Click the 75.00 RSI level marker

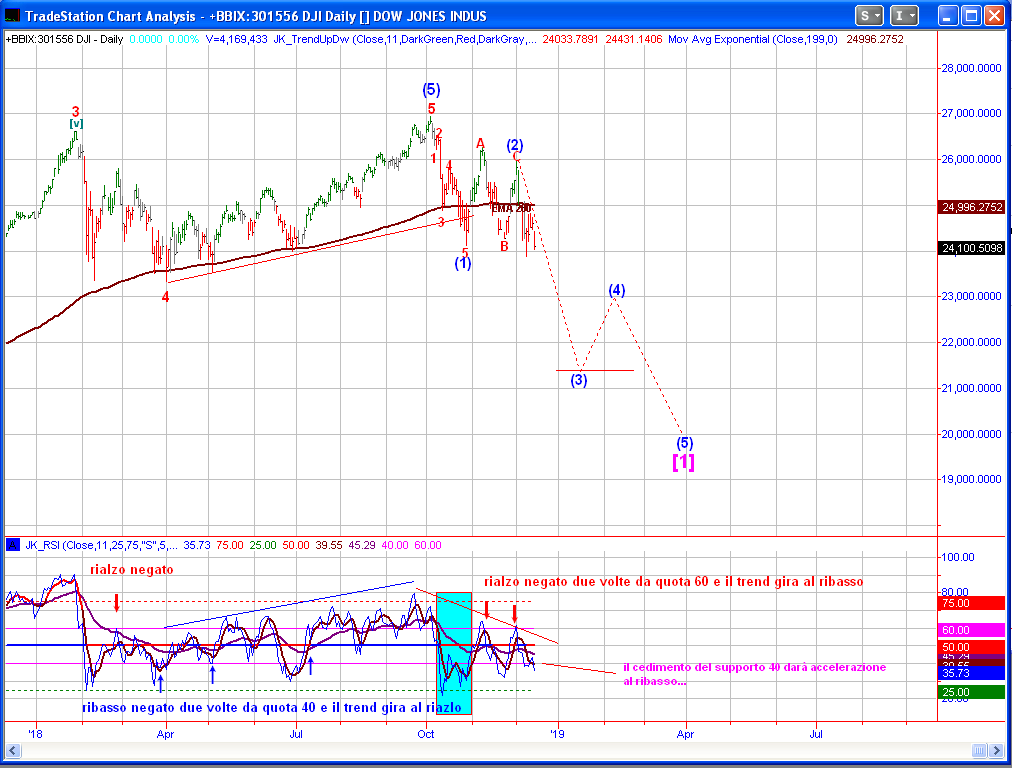pyautogui.click(x=972, y=603)
